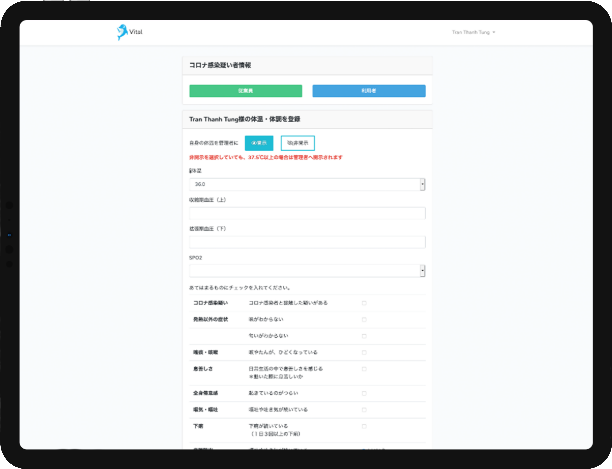Viewport: 612px width, 469px height.
Task: Check the コロナ感染疑い contact checkbox
Action: [x=364, y=302]
